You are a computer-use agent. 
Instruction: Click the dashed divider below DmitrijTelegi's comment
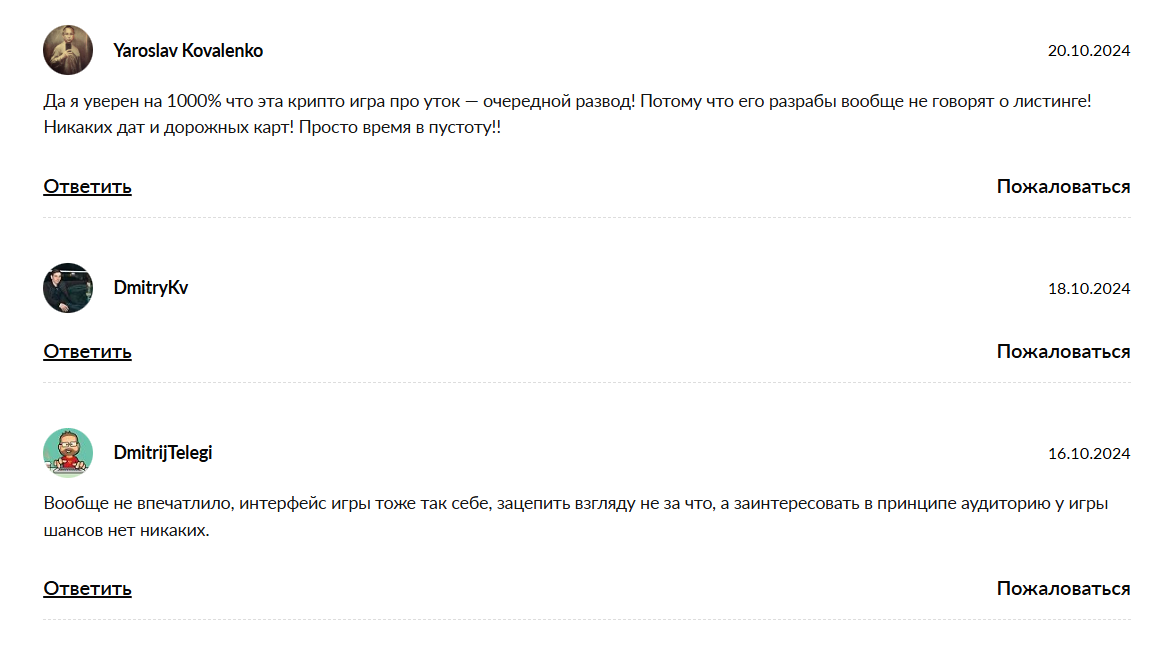tap(587, 620)
